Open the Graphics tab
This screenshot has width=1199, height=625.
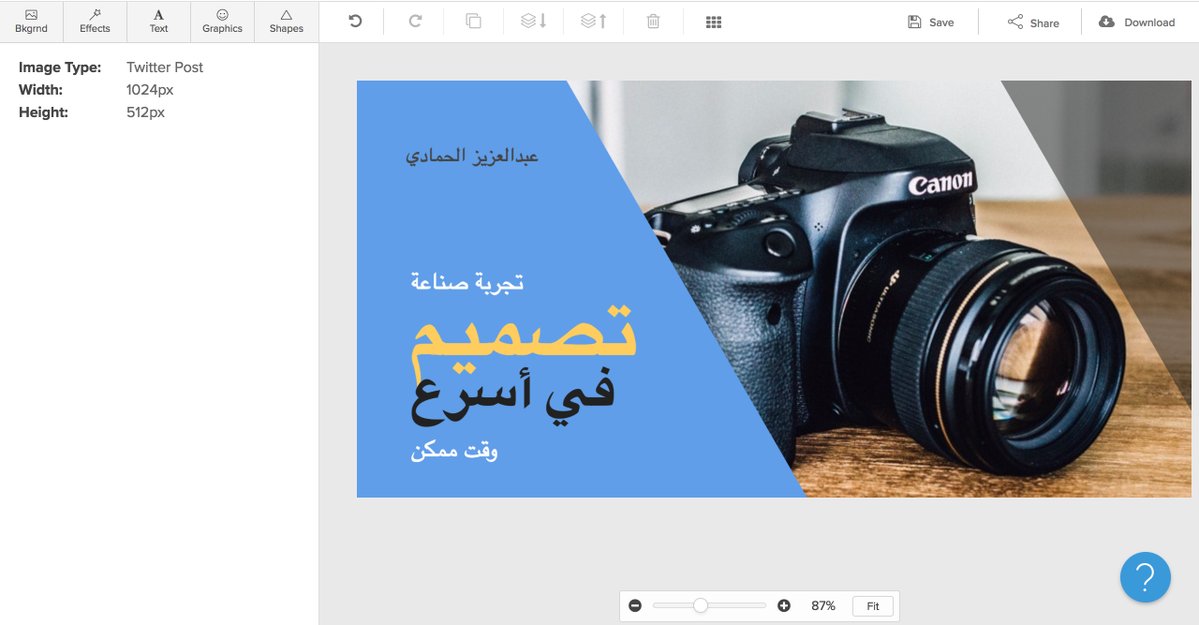pos(222,21)
